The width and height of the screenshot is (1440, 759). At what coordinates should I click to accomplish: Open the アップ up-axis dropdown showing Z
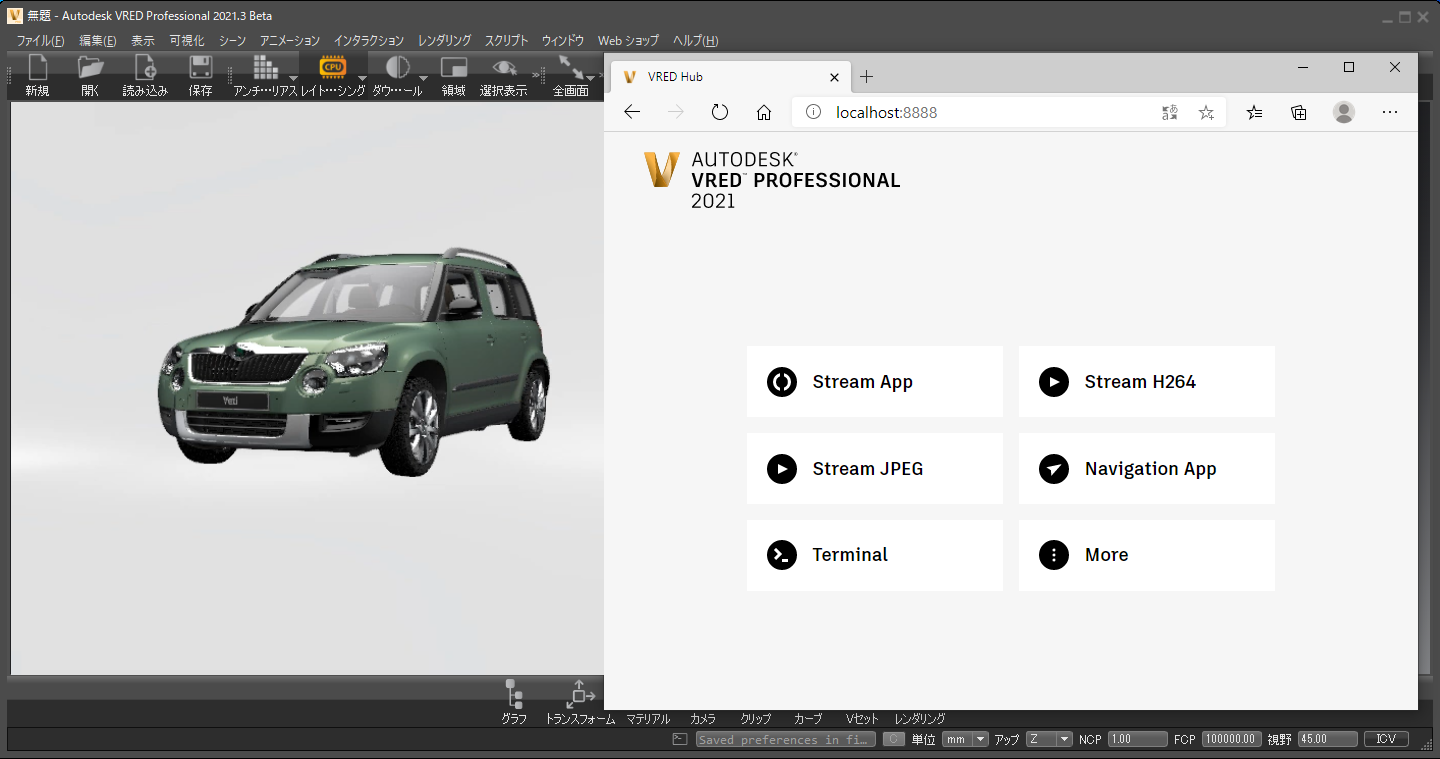[1049, 739]
